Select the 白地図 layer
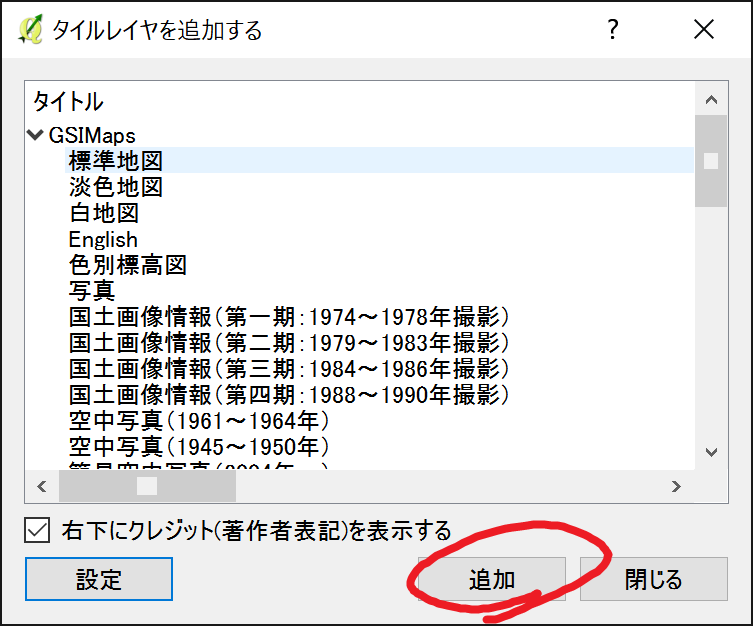The image size is (753, 626). (104, 213)
